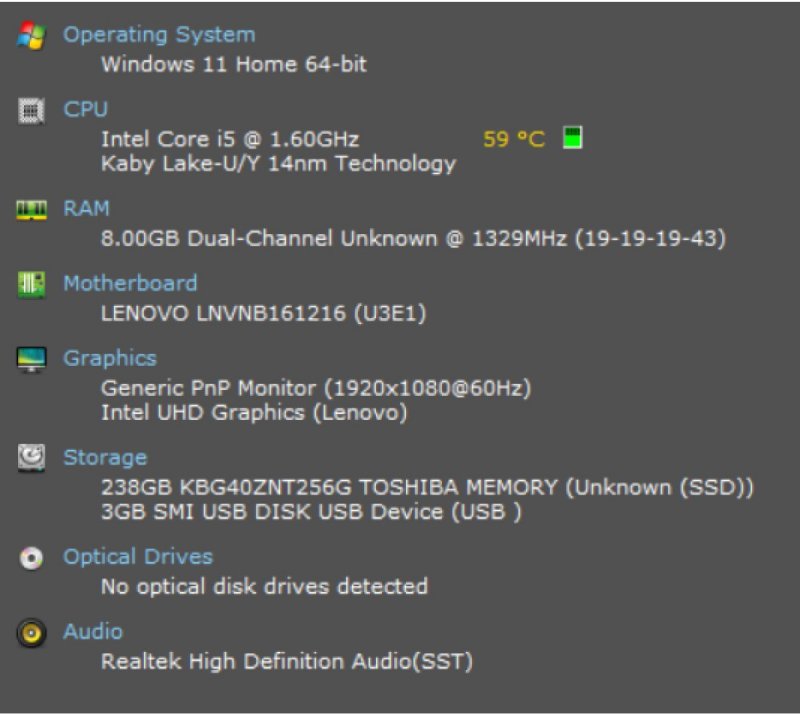The height and width of the screenshot is (714, 800).
Task: Click the CPU chip icon
Action: click(x=31, y=110)
